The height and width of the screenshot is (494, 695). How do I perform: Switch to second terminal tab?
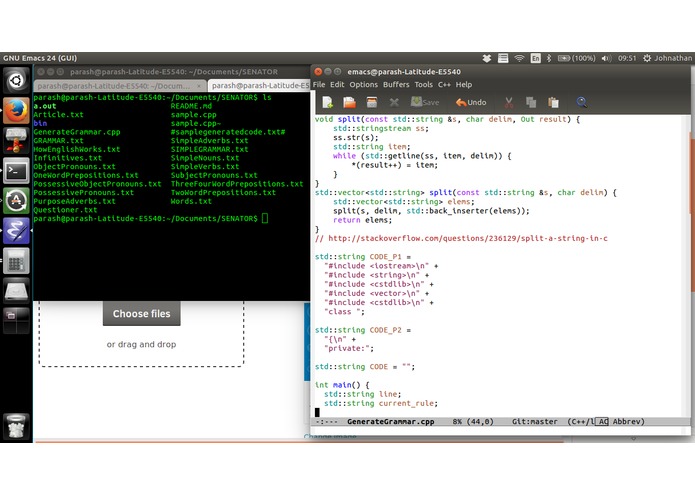click(x=260, y=86)
